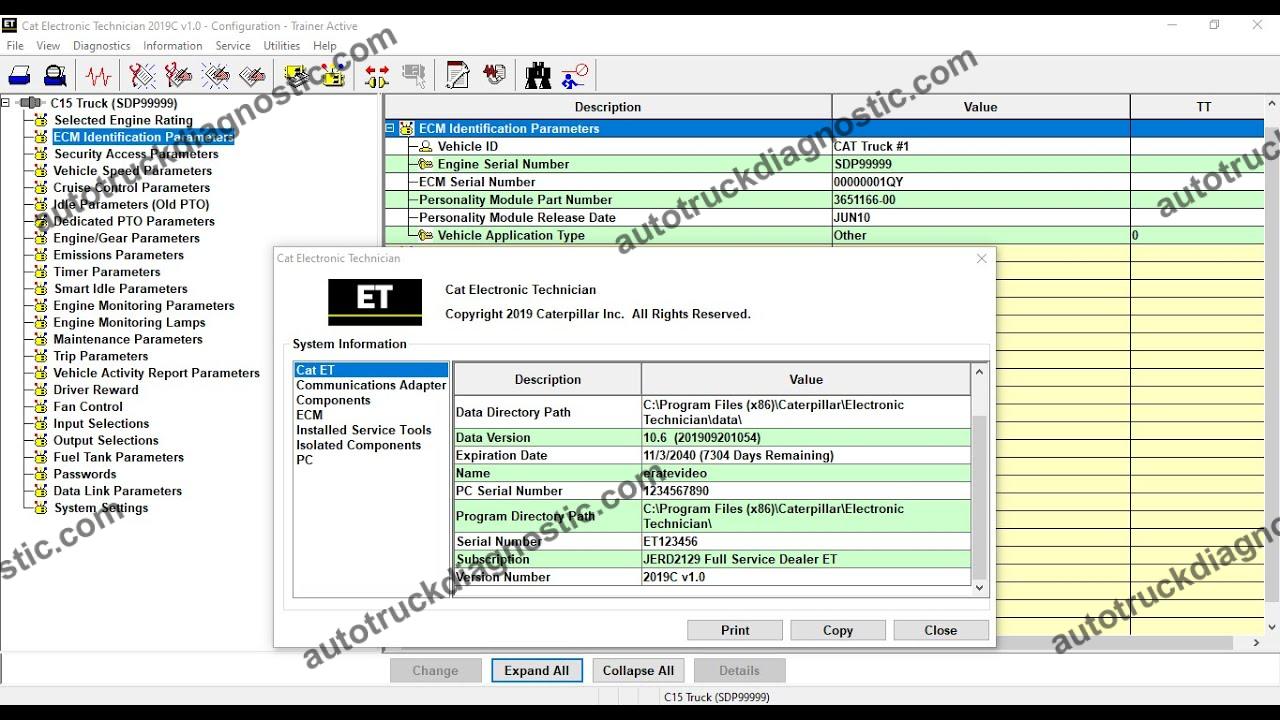Open the Utilities menu

[x=281, y=46]
